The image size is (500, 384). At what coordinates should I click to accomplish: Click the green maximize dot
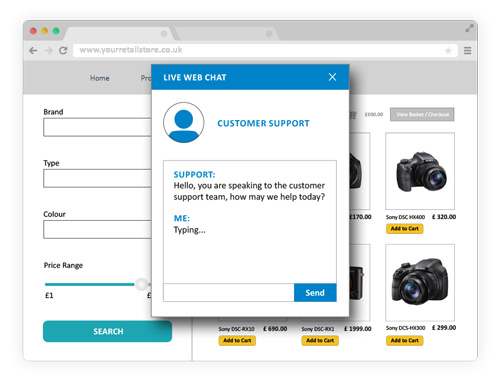[56, 31]
